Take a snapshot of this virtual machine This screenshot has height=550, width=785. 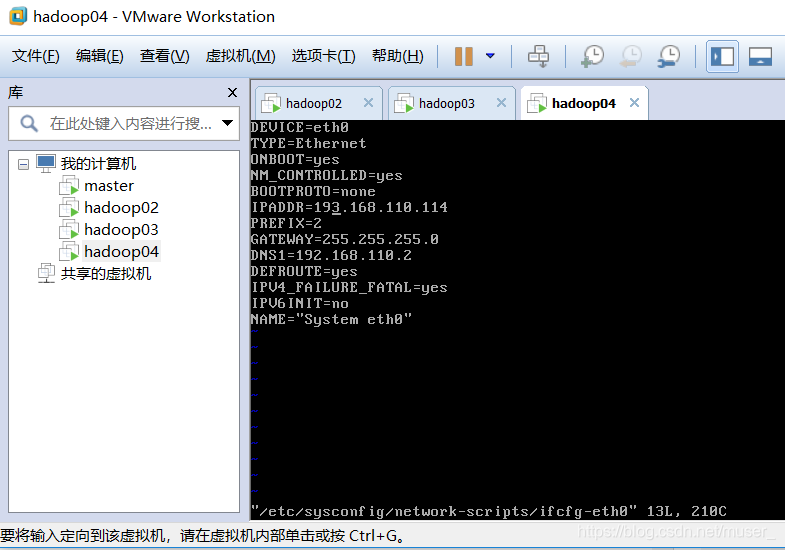click(592, 56)
